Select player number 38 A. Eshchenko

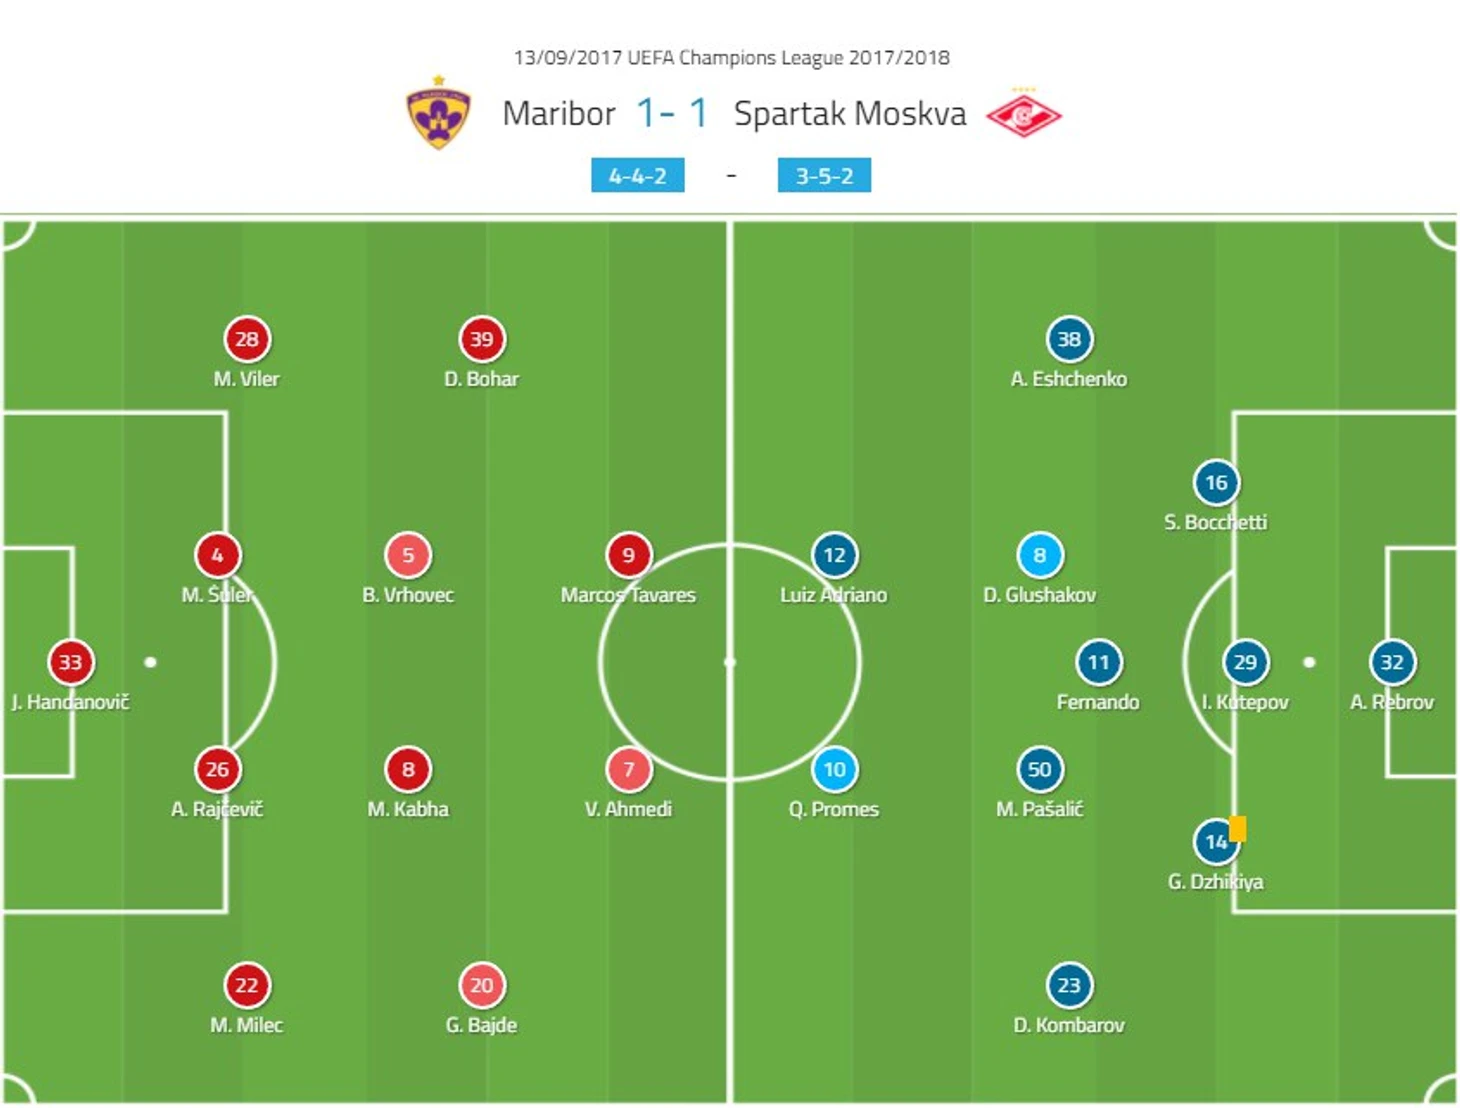[x=1069, y=339]
